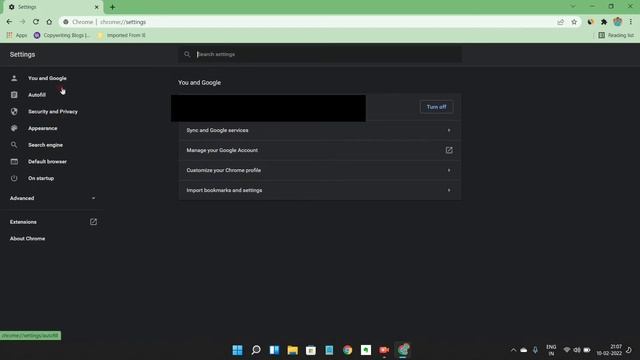Open the home page icon
This screenshot has width=640, height=360.
tap(49, 22)
